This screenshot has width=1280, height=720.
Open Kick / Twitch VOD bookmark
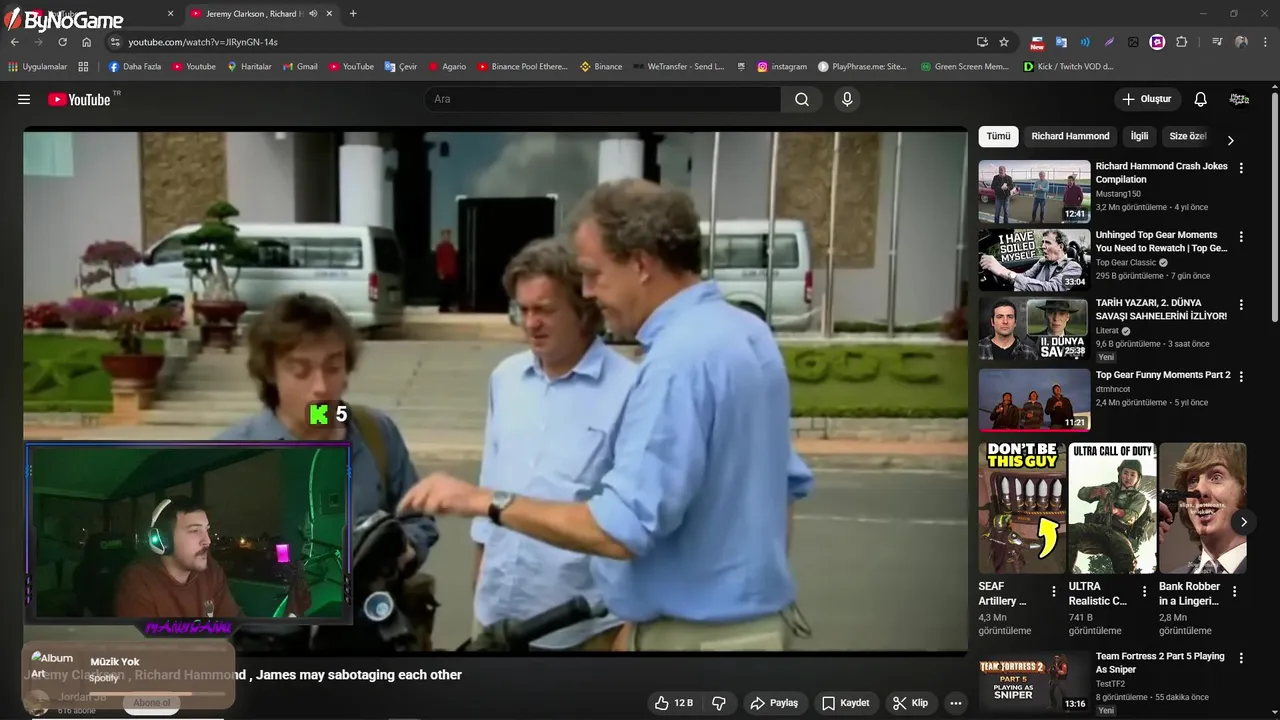(1068, 67)
